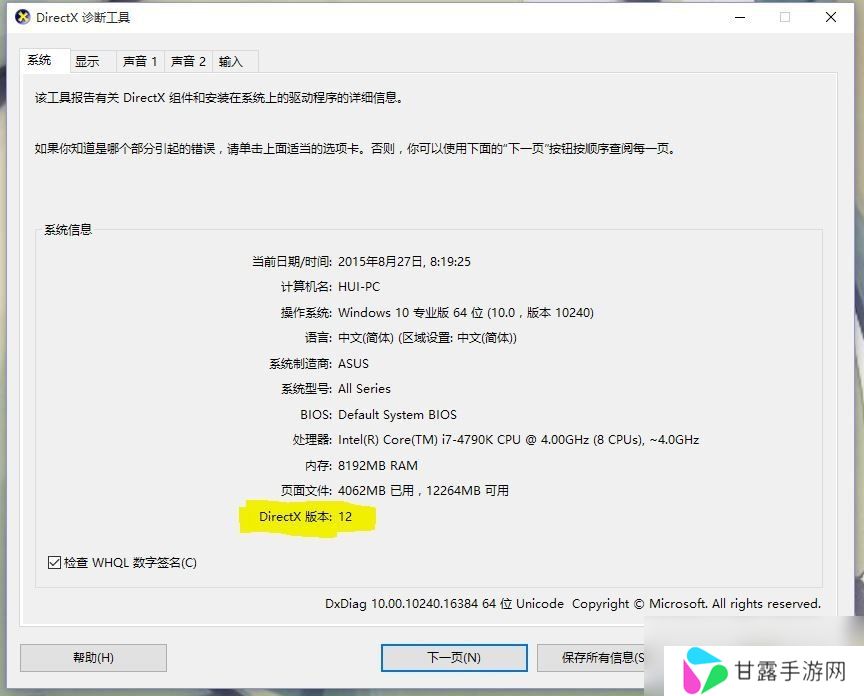The height and width of the screenshot is (696, 864).
Task: Open the 声音 2 tab
Action: click(x=188, y=61)
